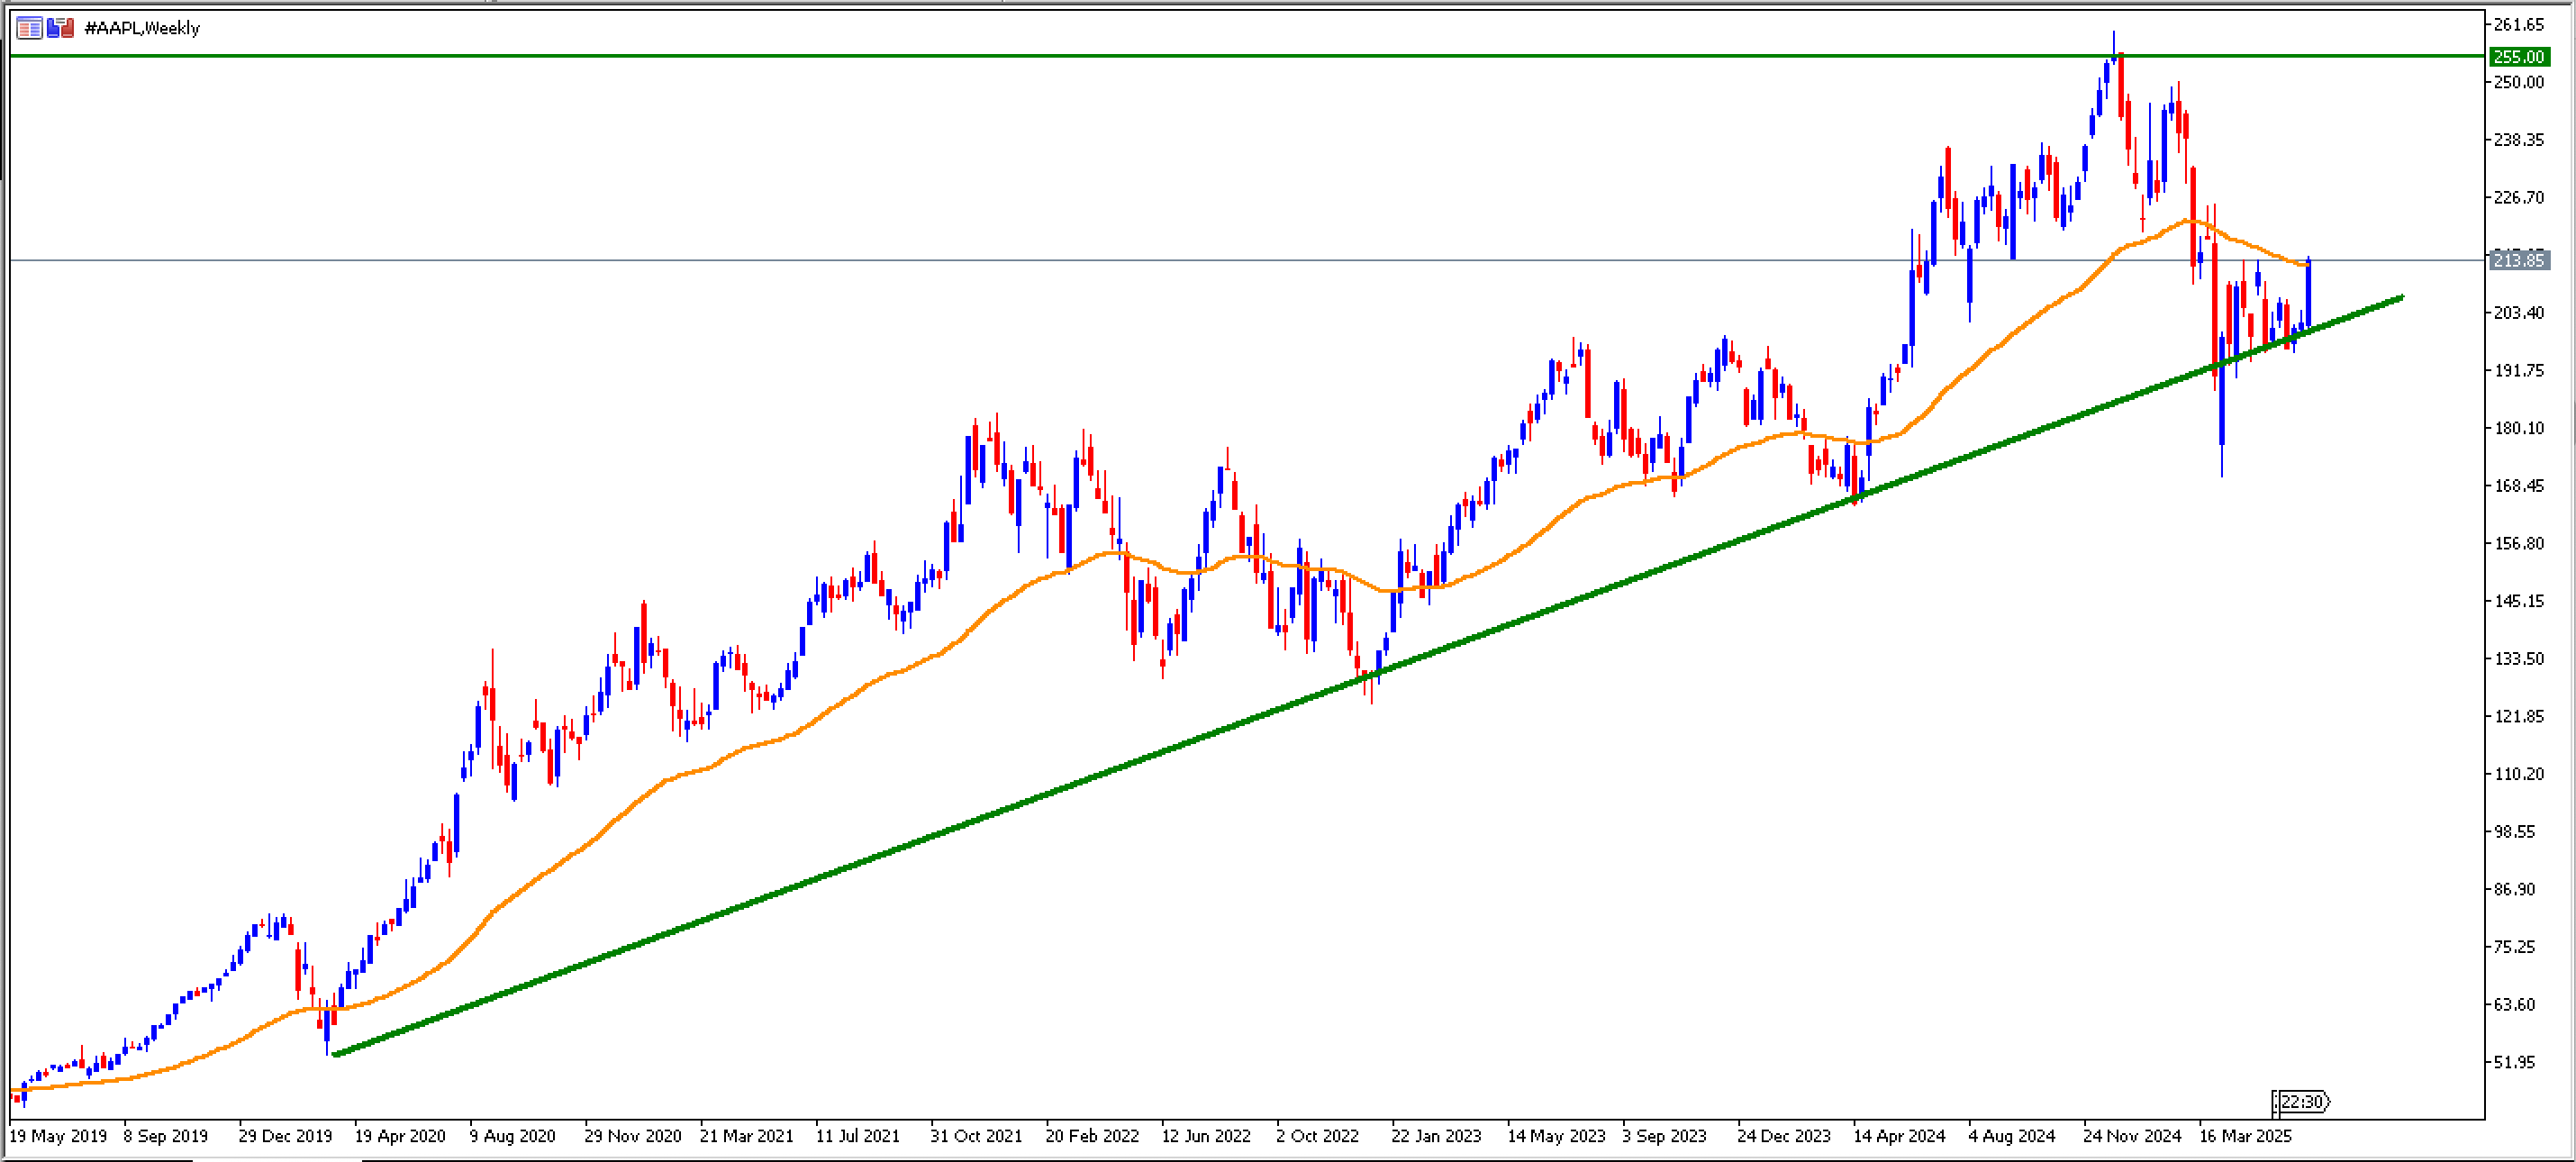
Task: Click the 226.70 price scale value
Action: pos(2518,197)
